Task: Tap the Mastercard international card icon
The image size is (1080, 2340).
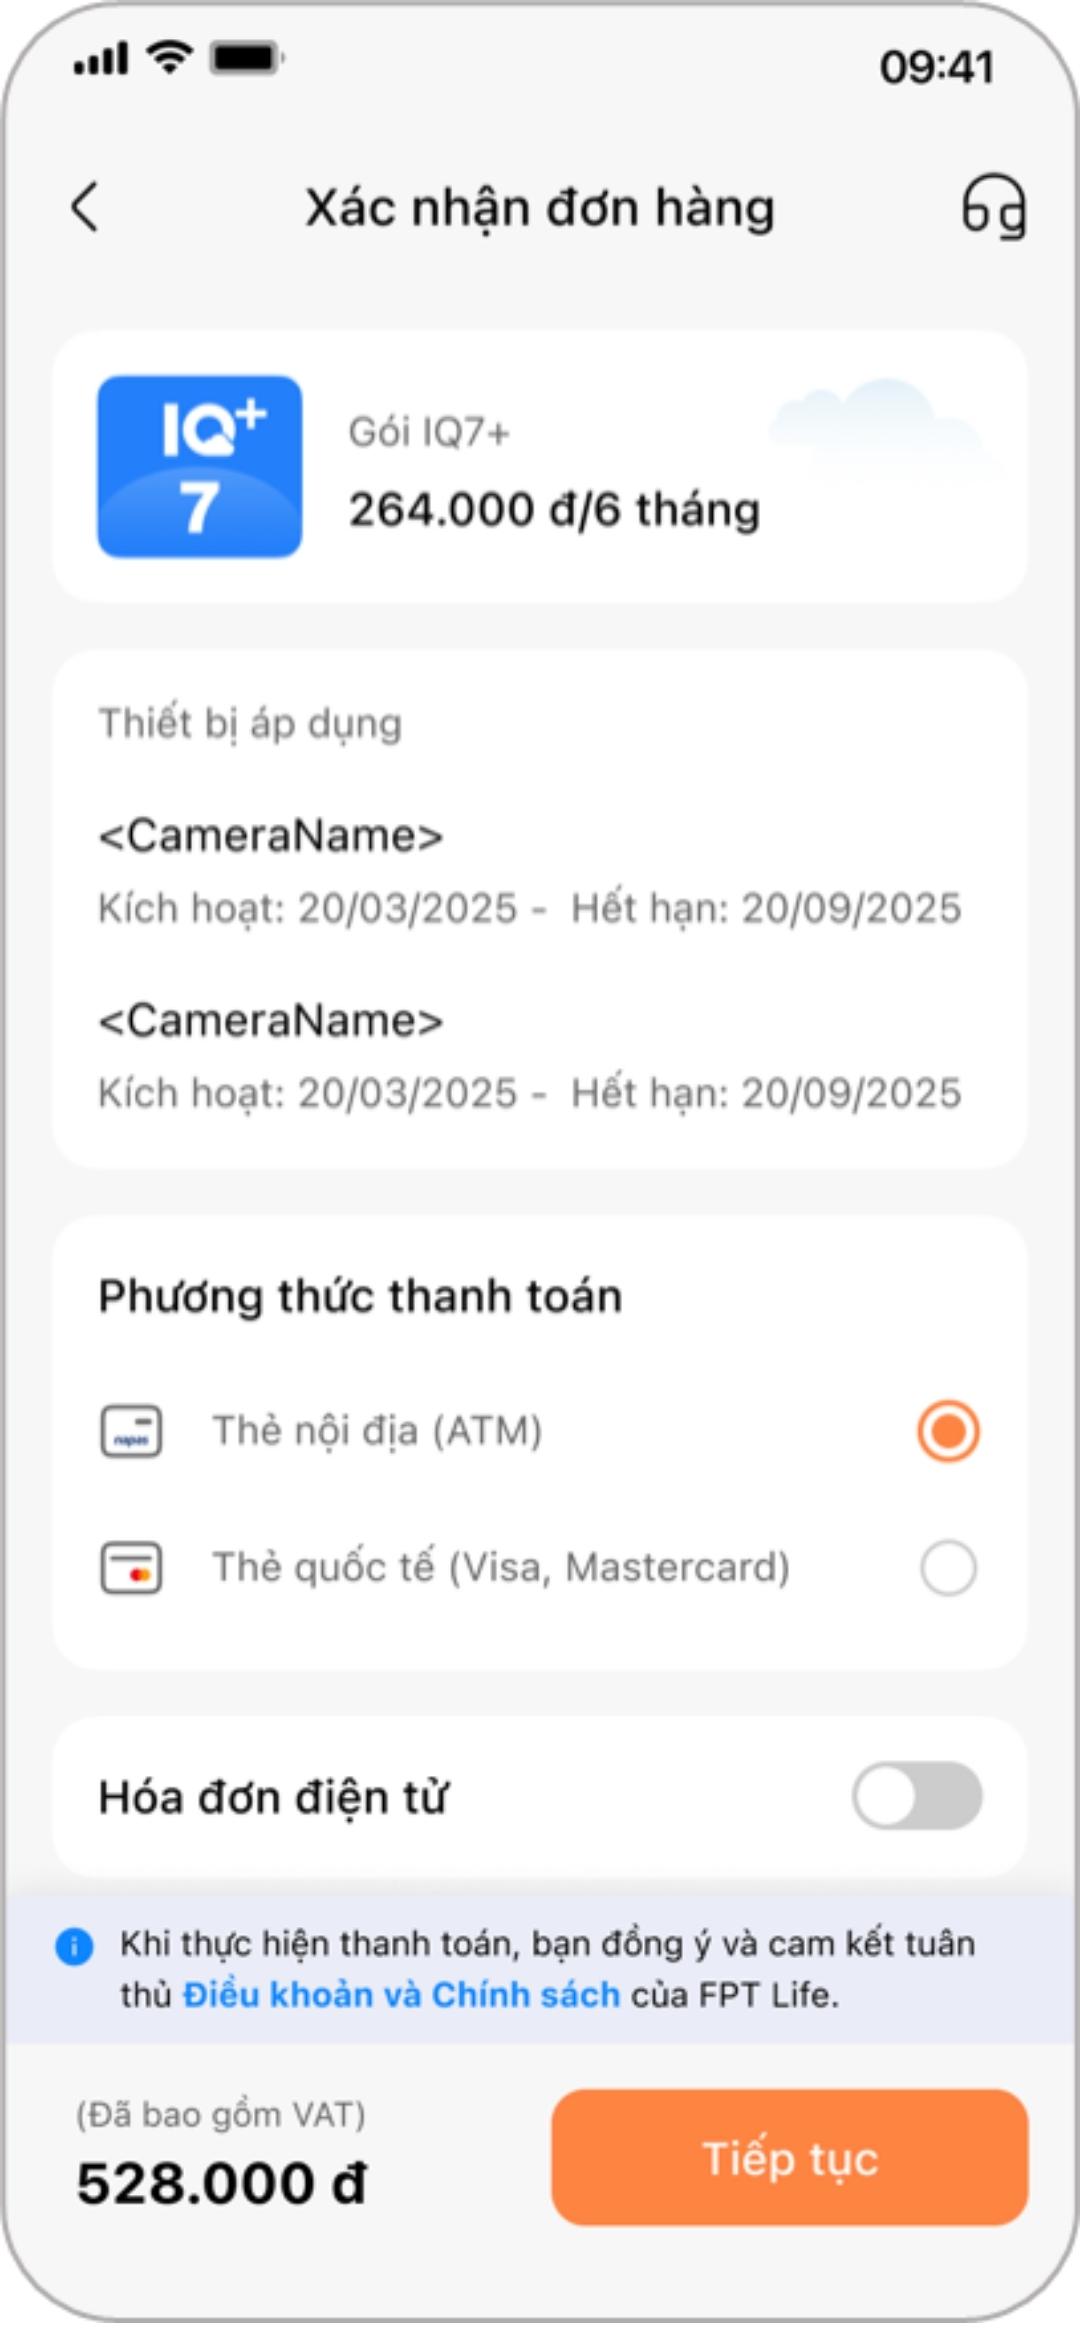Action: tap(131, 1567)
